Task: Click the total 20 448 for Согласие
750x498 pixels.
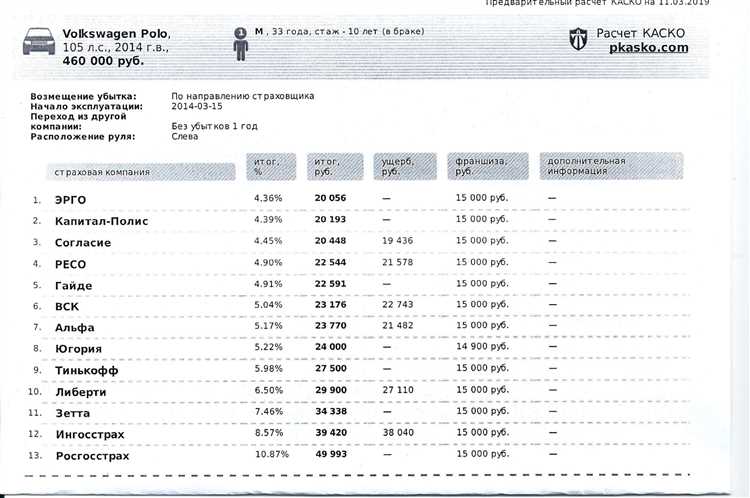Action: [x=331, y=241]
